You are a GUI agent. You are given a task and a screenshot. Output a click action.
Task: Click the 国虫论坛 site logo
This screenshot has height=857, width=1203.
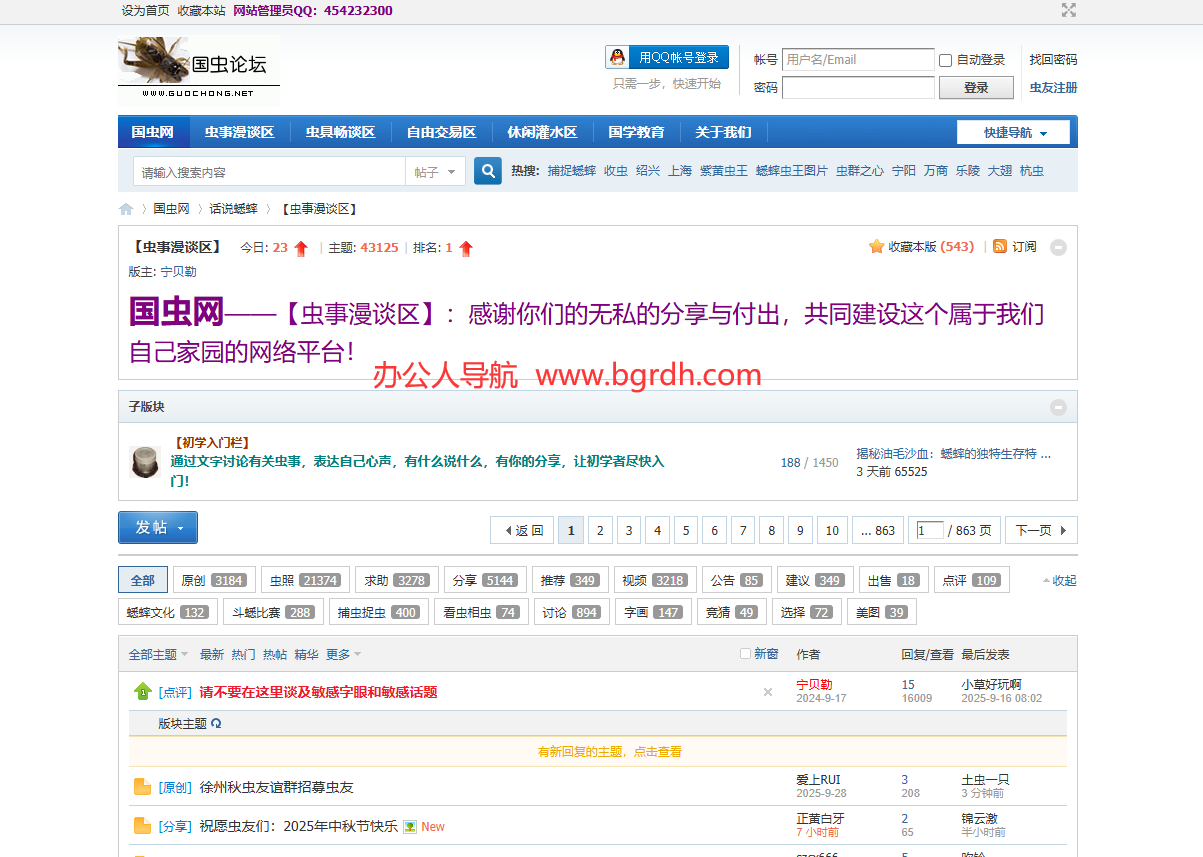pos(199,68)
